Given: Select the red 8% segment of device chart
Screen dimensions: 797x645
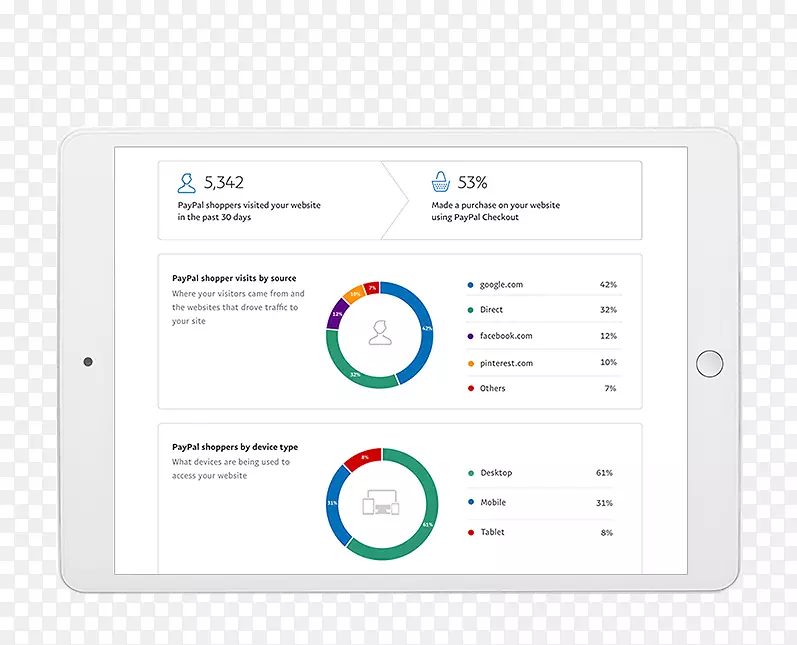Looking at the screenshot, I should tap(364, 458).
